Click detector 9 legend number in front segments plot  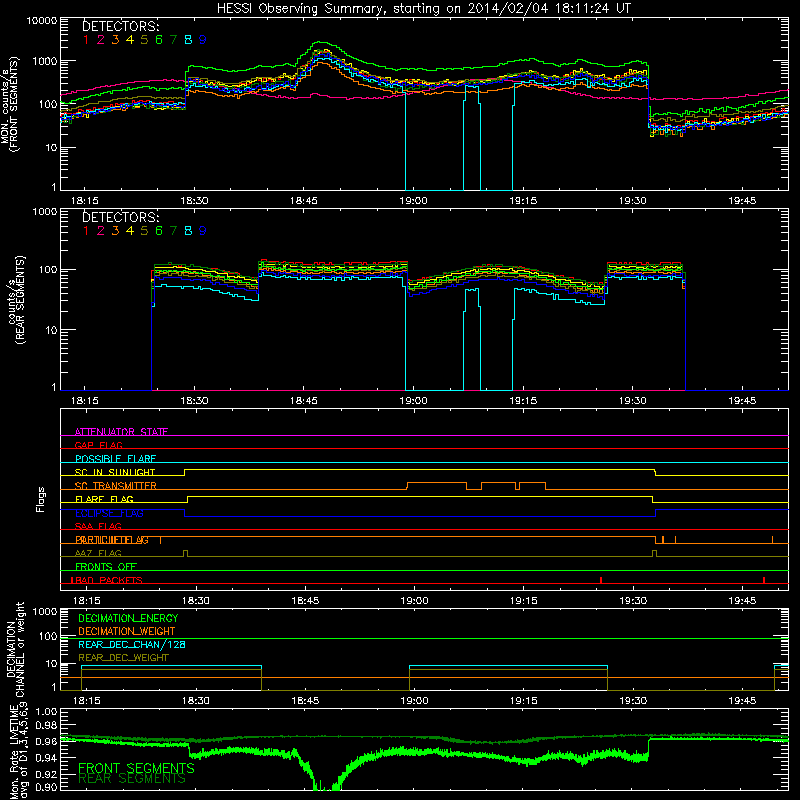point(203,39)
